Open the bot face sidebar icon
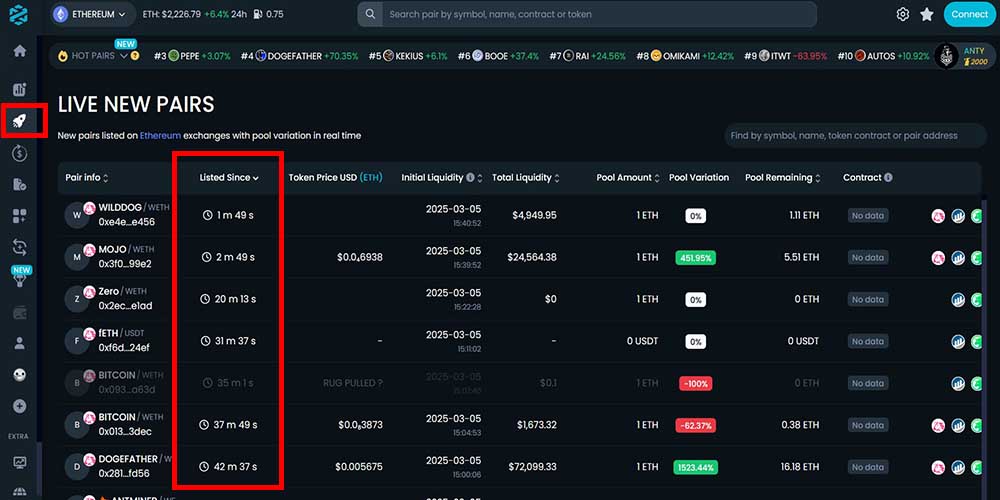1000x500 pixels. pos(20,374)
